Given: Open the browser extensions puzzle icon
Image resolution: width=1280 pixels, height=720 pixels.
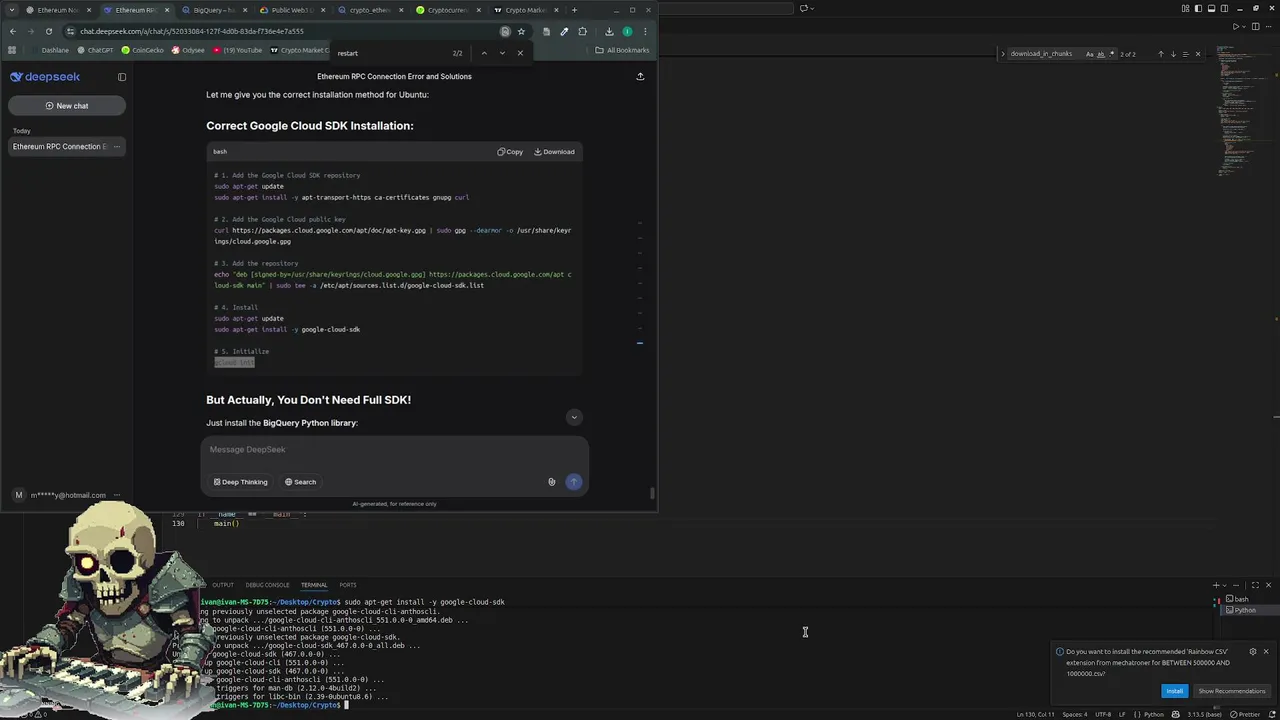Looking at the screenshot, I should point(583,31).
